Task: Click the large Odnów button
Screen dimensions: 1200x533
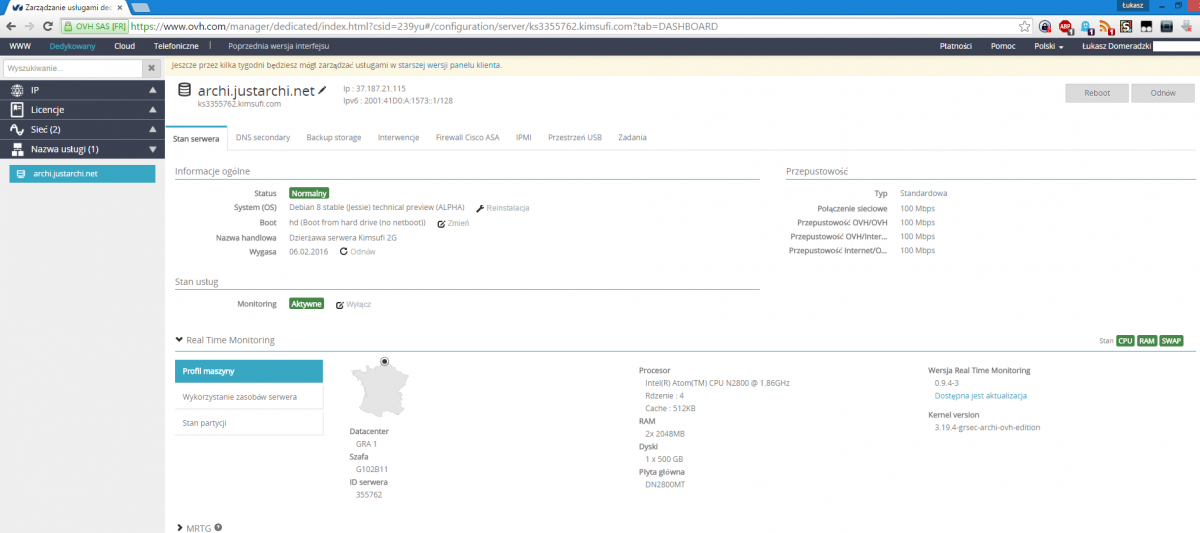Action: pos(1163,93)
